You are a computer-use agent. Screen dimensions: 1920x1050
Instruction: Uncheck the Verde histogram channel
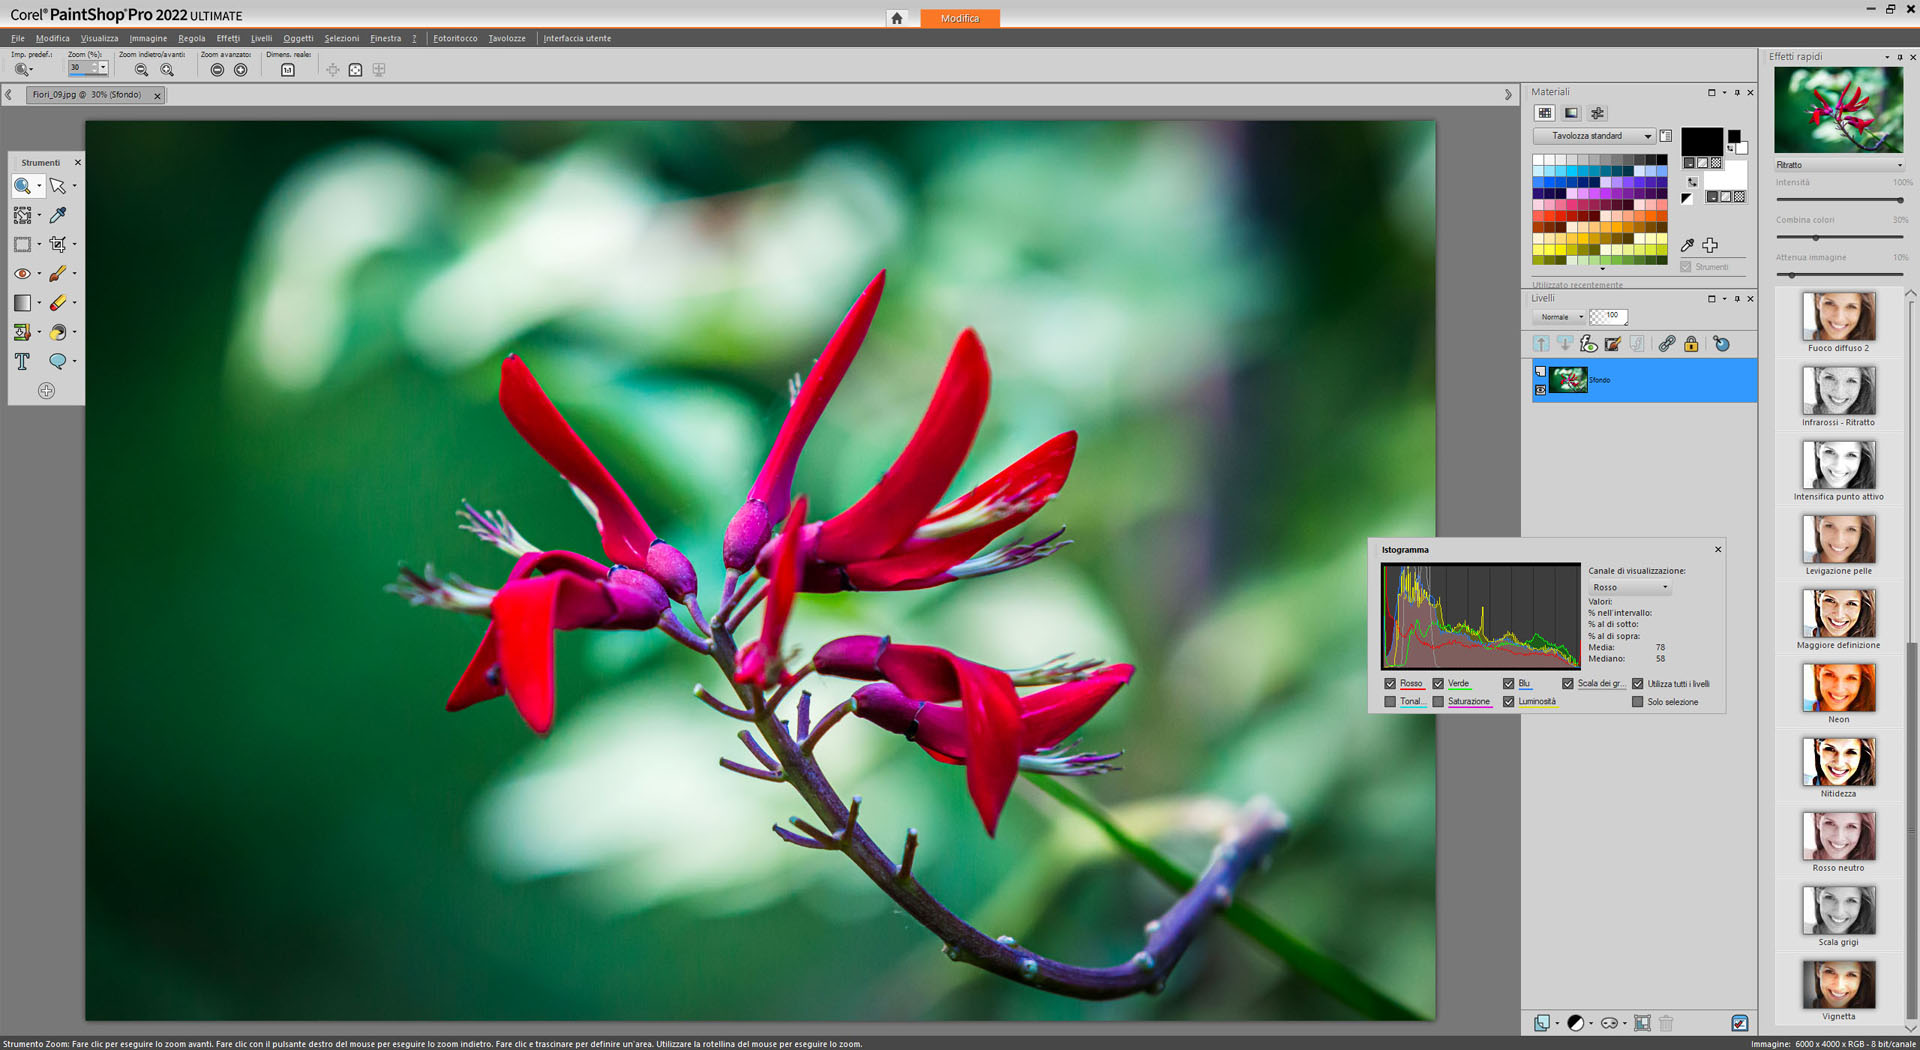1438,684
